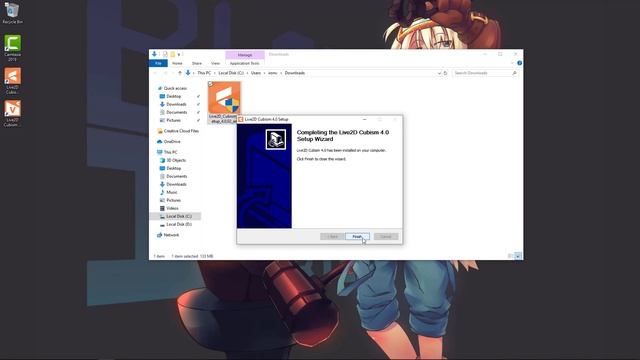Viewport: 640px width, 360px height.
Task: Select the Live2D Cubism Editor desktop shortcut
Action: 12,80
